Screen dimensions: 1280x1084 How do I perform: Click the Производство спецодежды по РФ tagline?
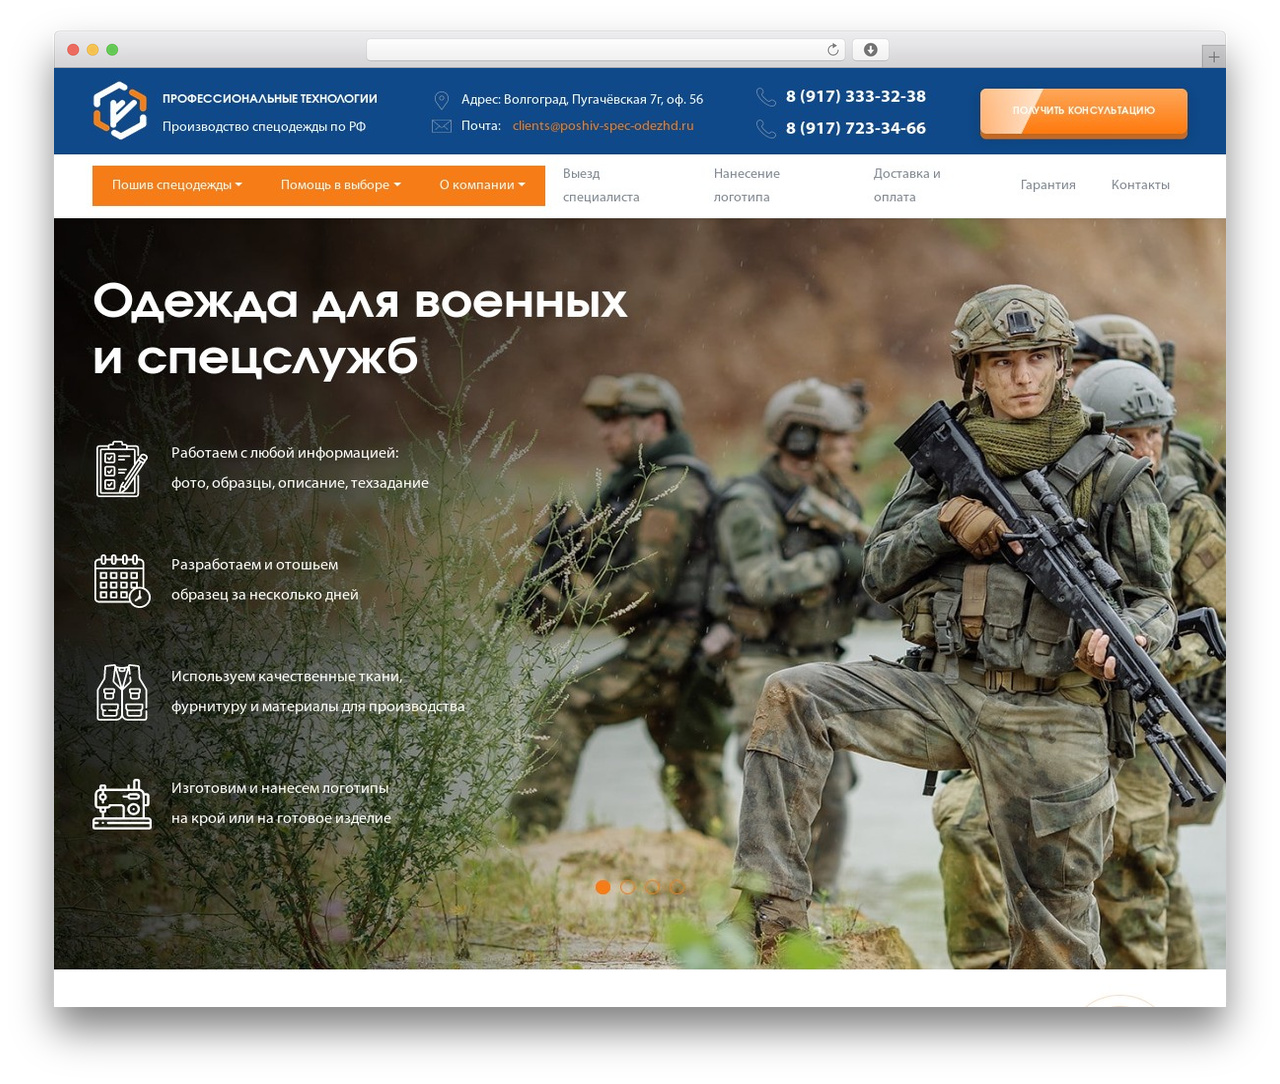[264, 127]
